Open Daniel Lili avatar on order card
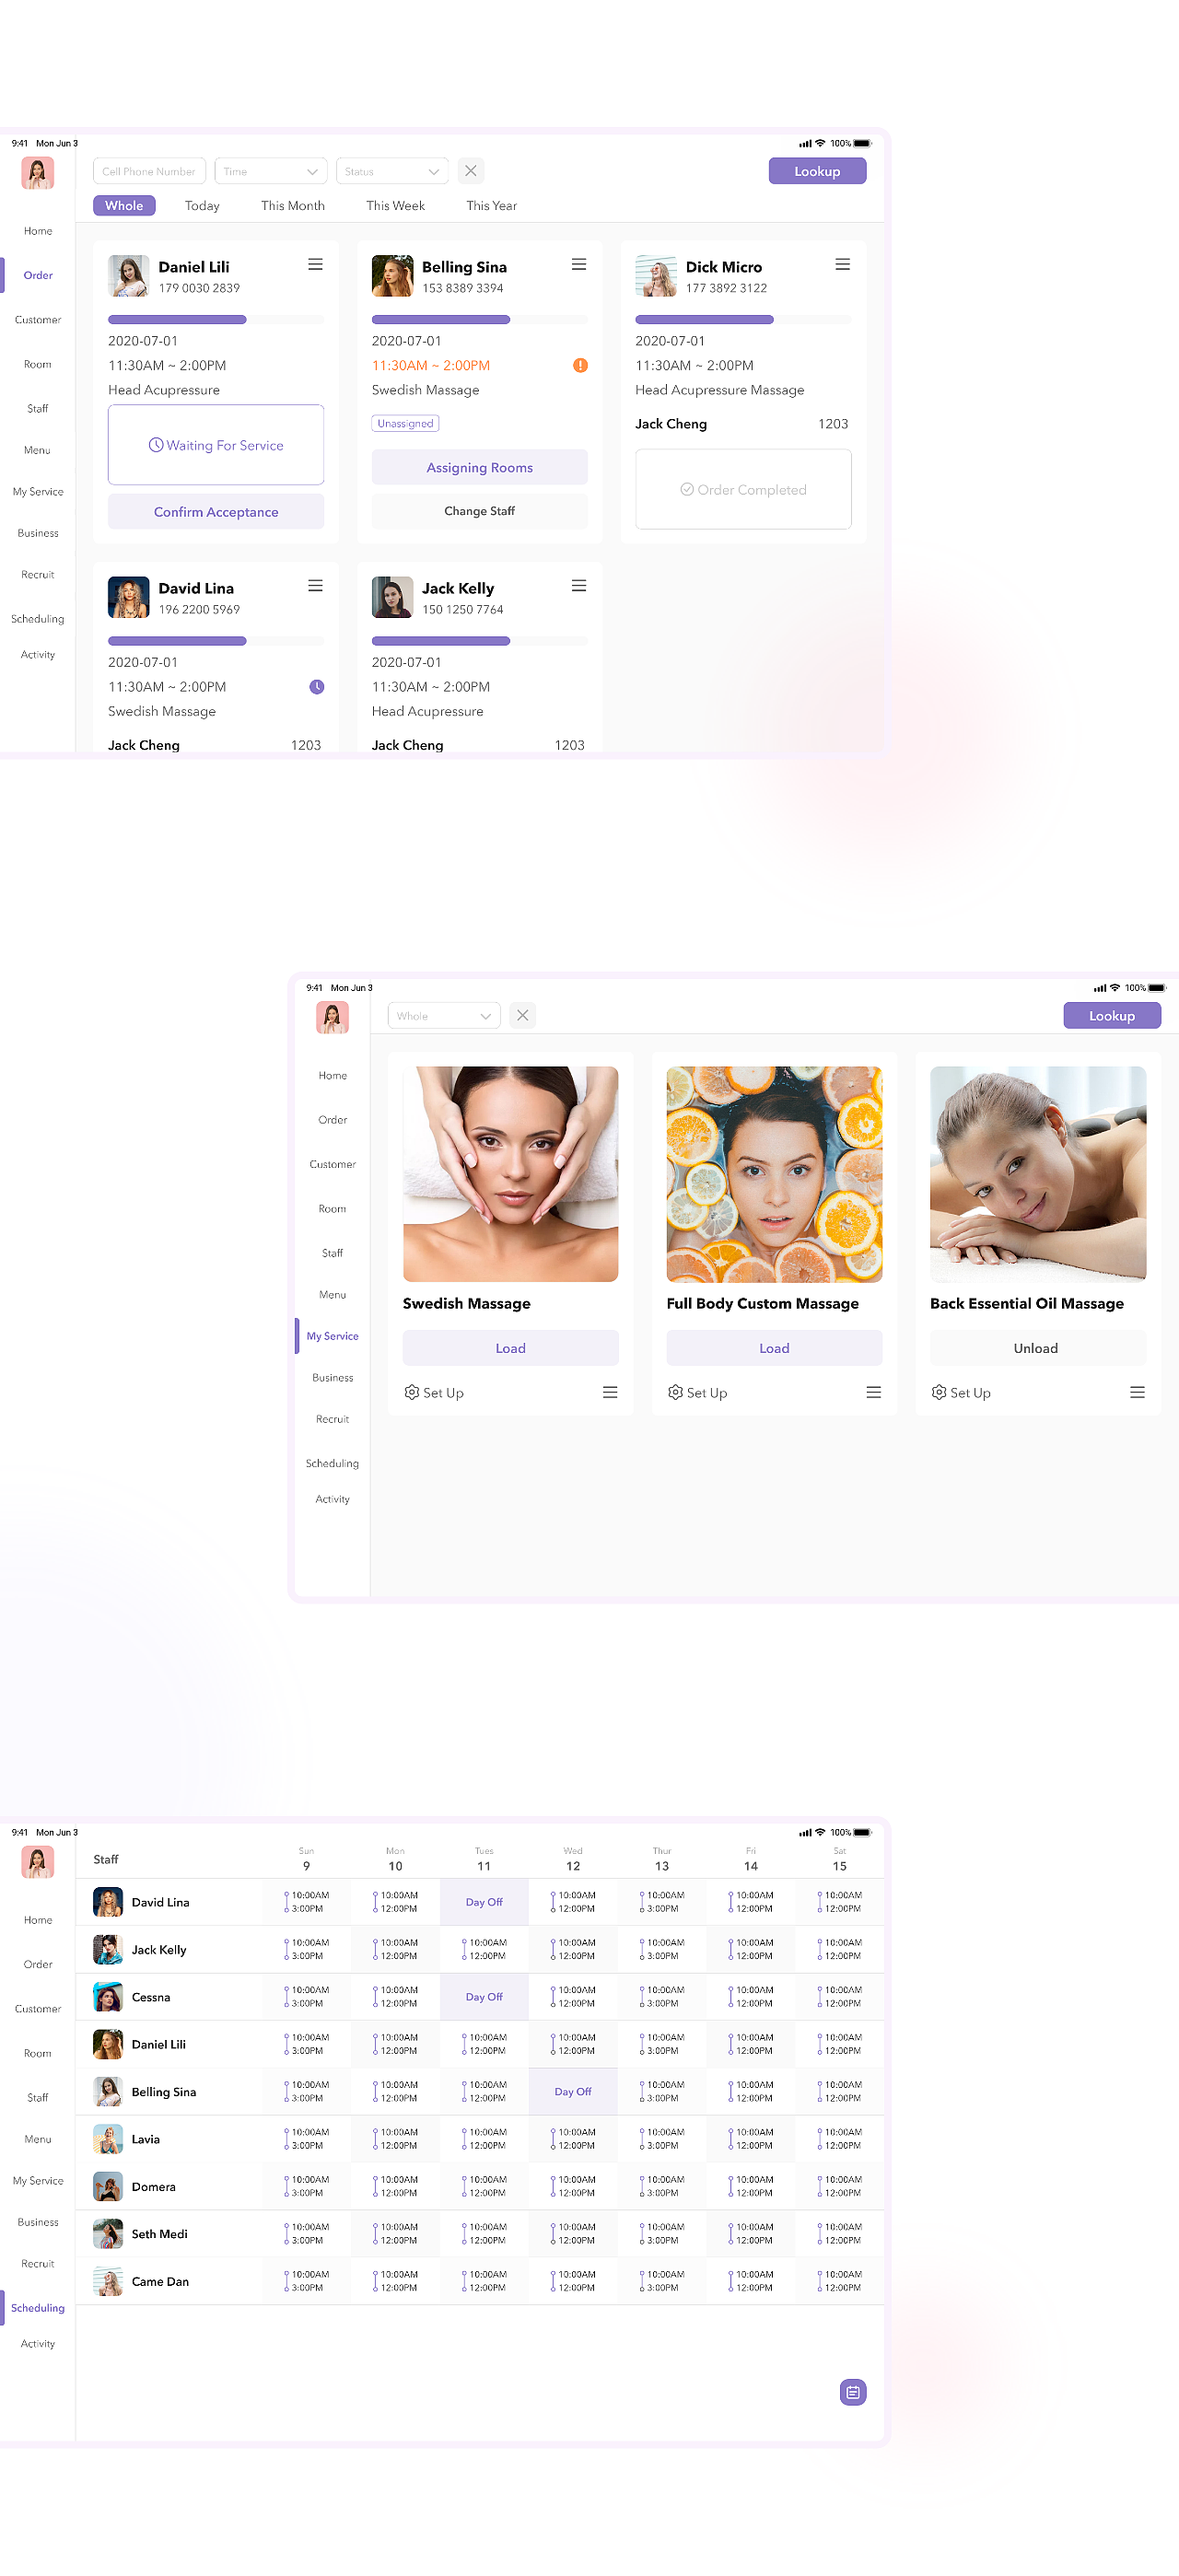 tap(128, 276)
